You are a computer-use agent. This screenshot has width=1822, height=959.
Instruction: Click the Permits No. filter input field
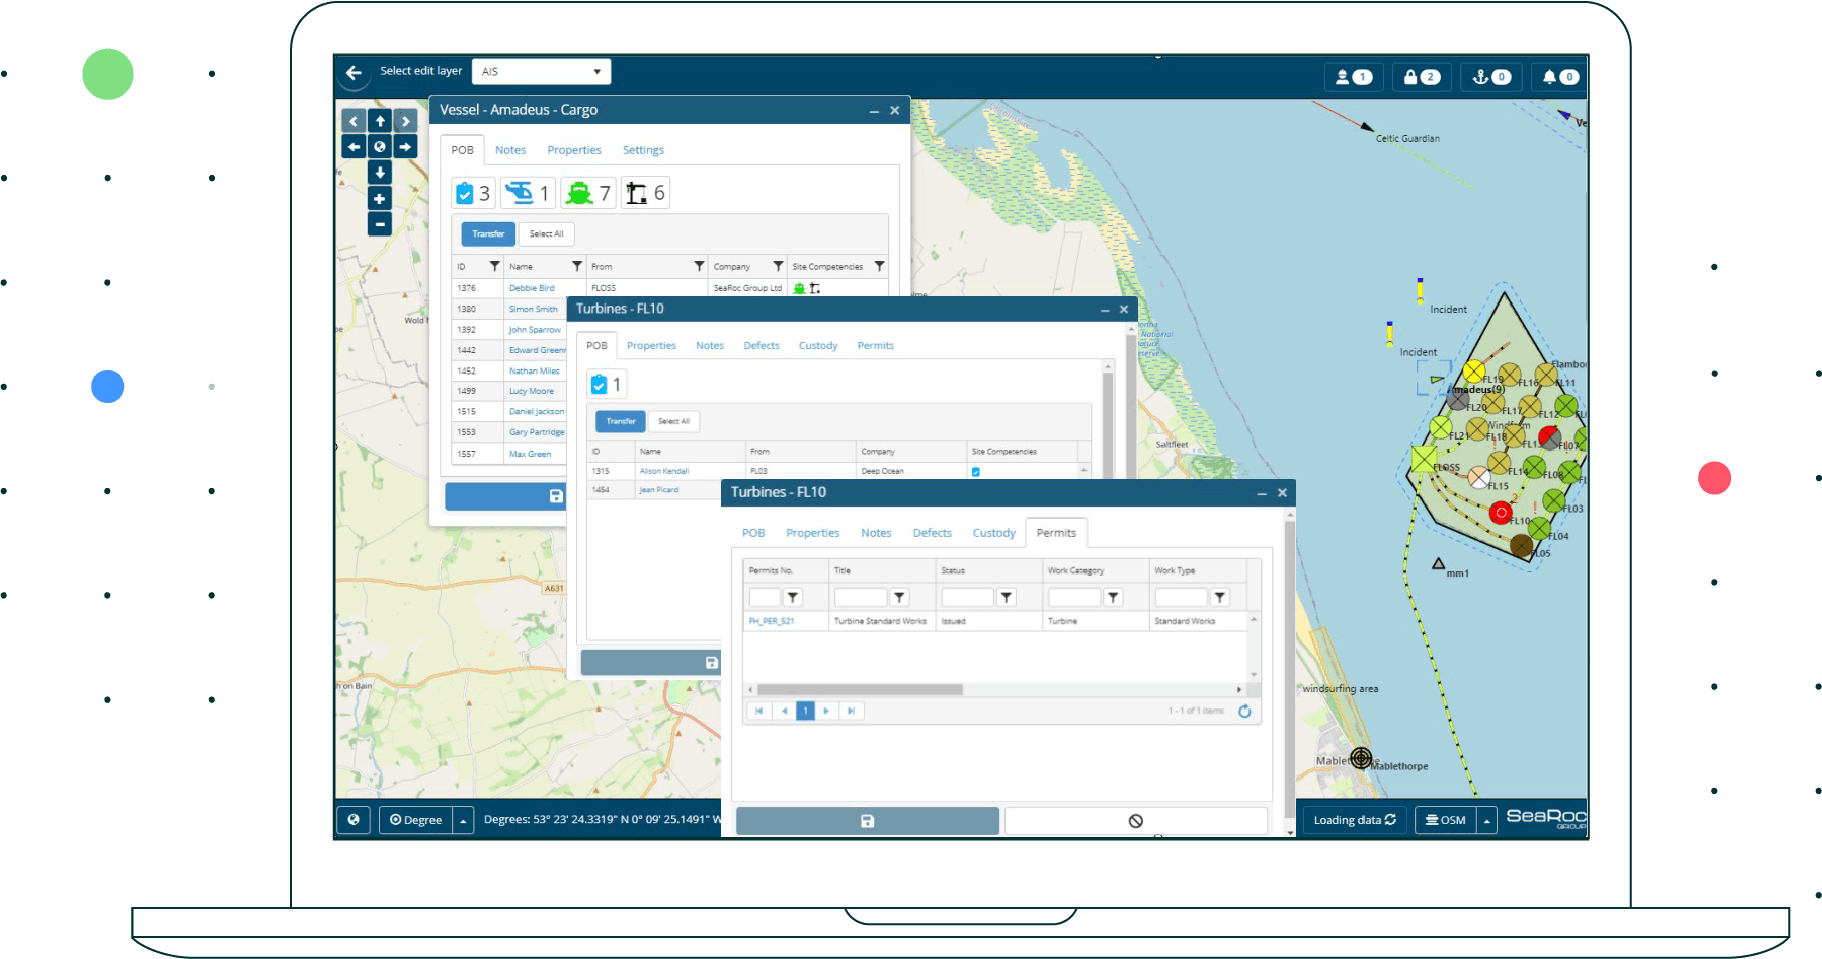pyautogui.click(x=765, y=597)
